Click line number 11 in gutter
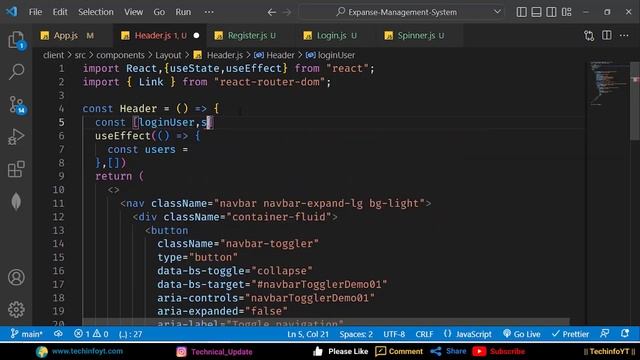Image resolution: width=640 pixels, height=360 pixels. tap(58, 203)
